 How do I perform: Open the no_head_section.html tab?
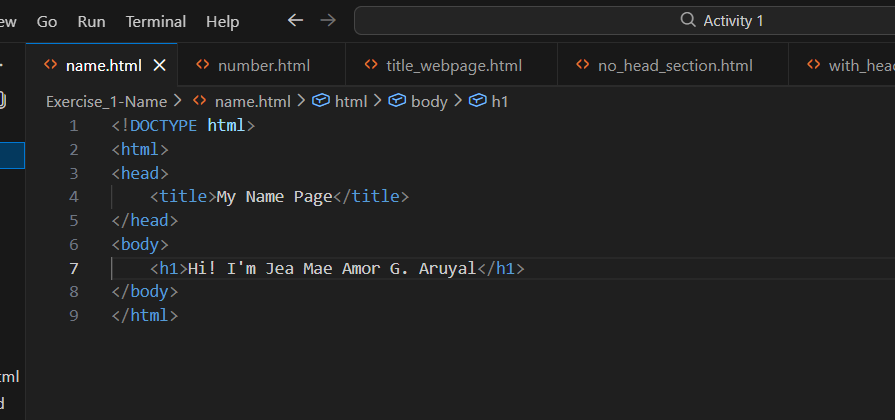pyautogui.click(x=675, y=66)
